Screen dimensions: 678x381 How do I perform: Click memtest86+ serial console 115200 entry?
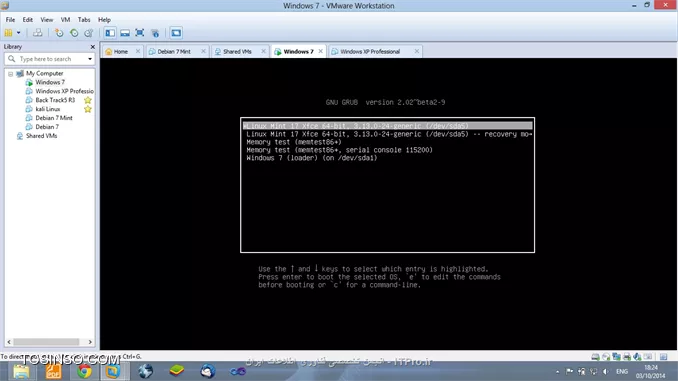339,150
